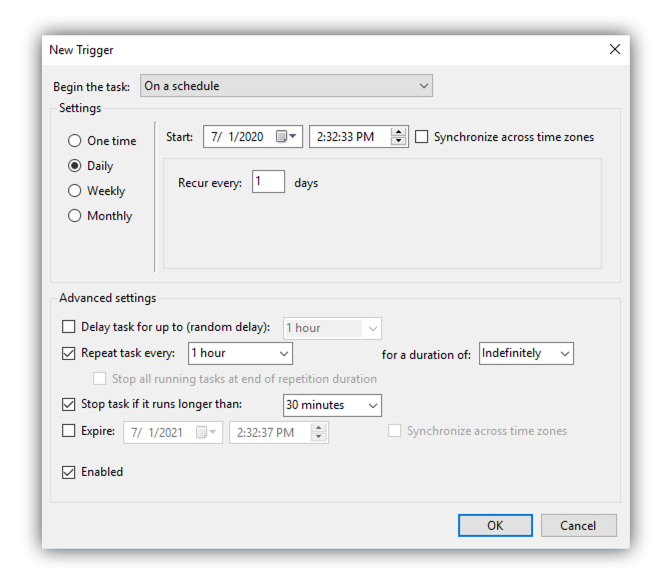Increase start time with up spinner arrow
Screen dimensions: 669x586
click(398, 132)
